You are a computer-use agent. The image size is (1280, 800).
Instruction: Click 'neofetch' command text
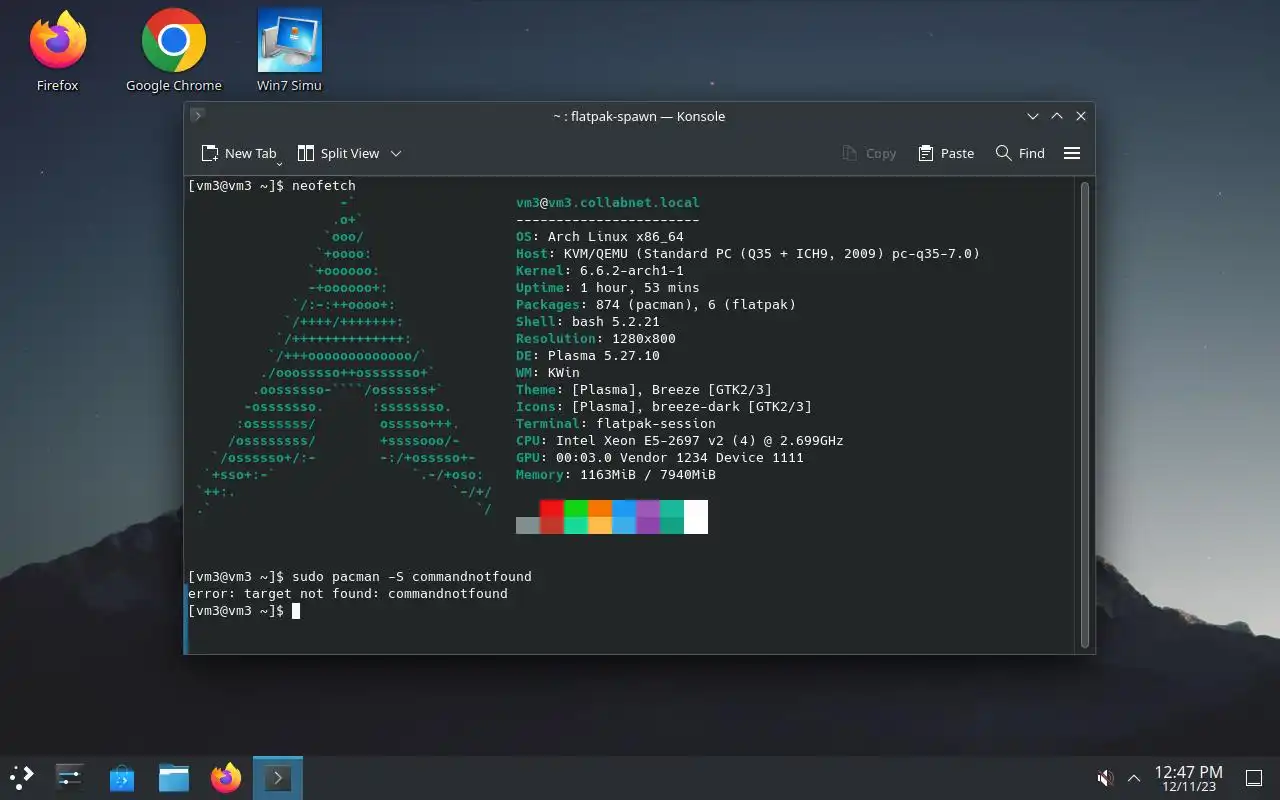click(324, 185)
